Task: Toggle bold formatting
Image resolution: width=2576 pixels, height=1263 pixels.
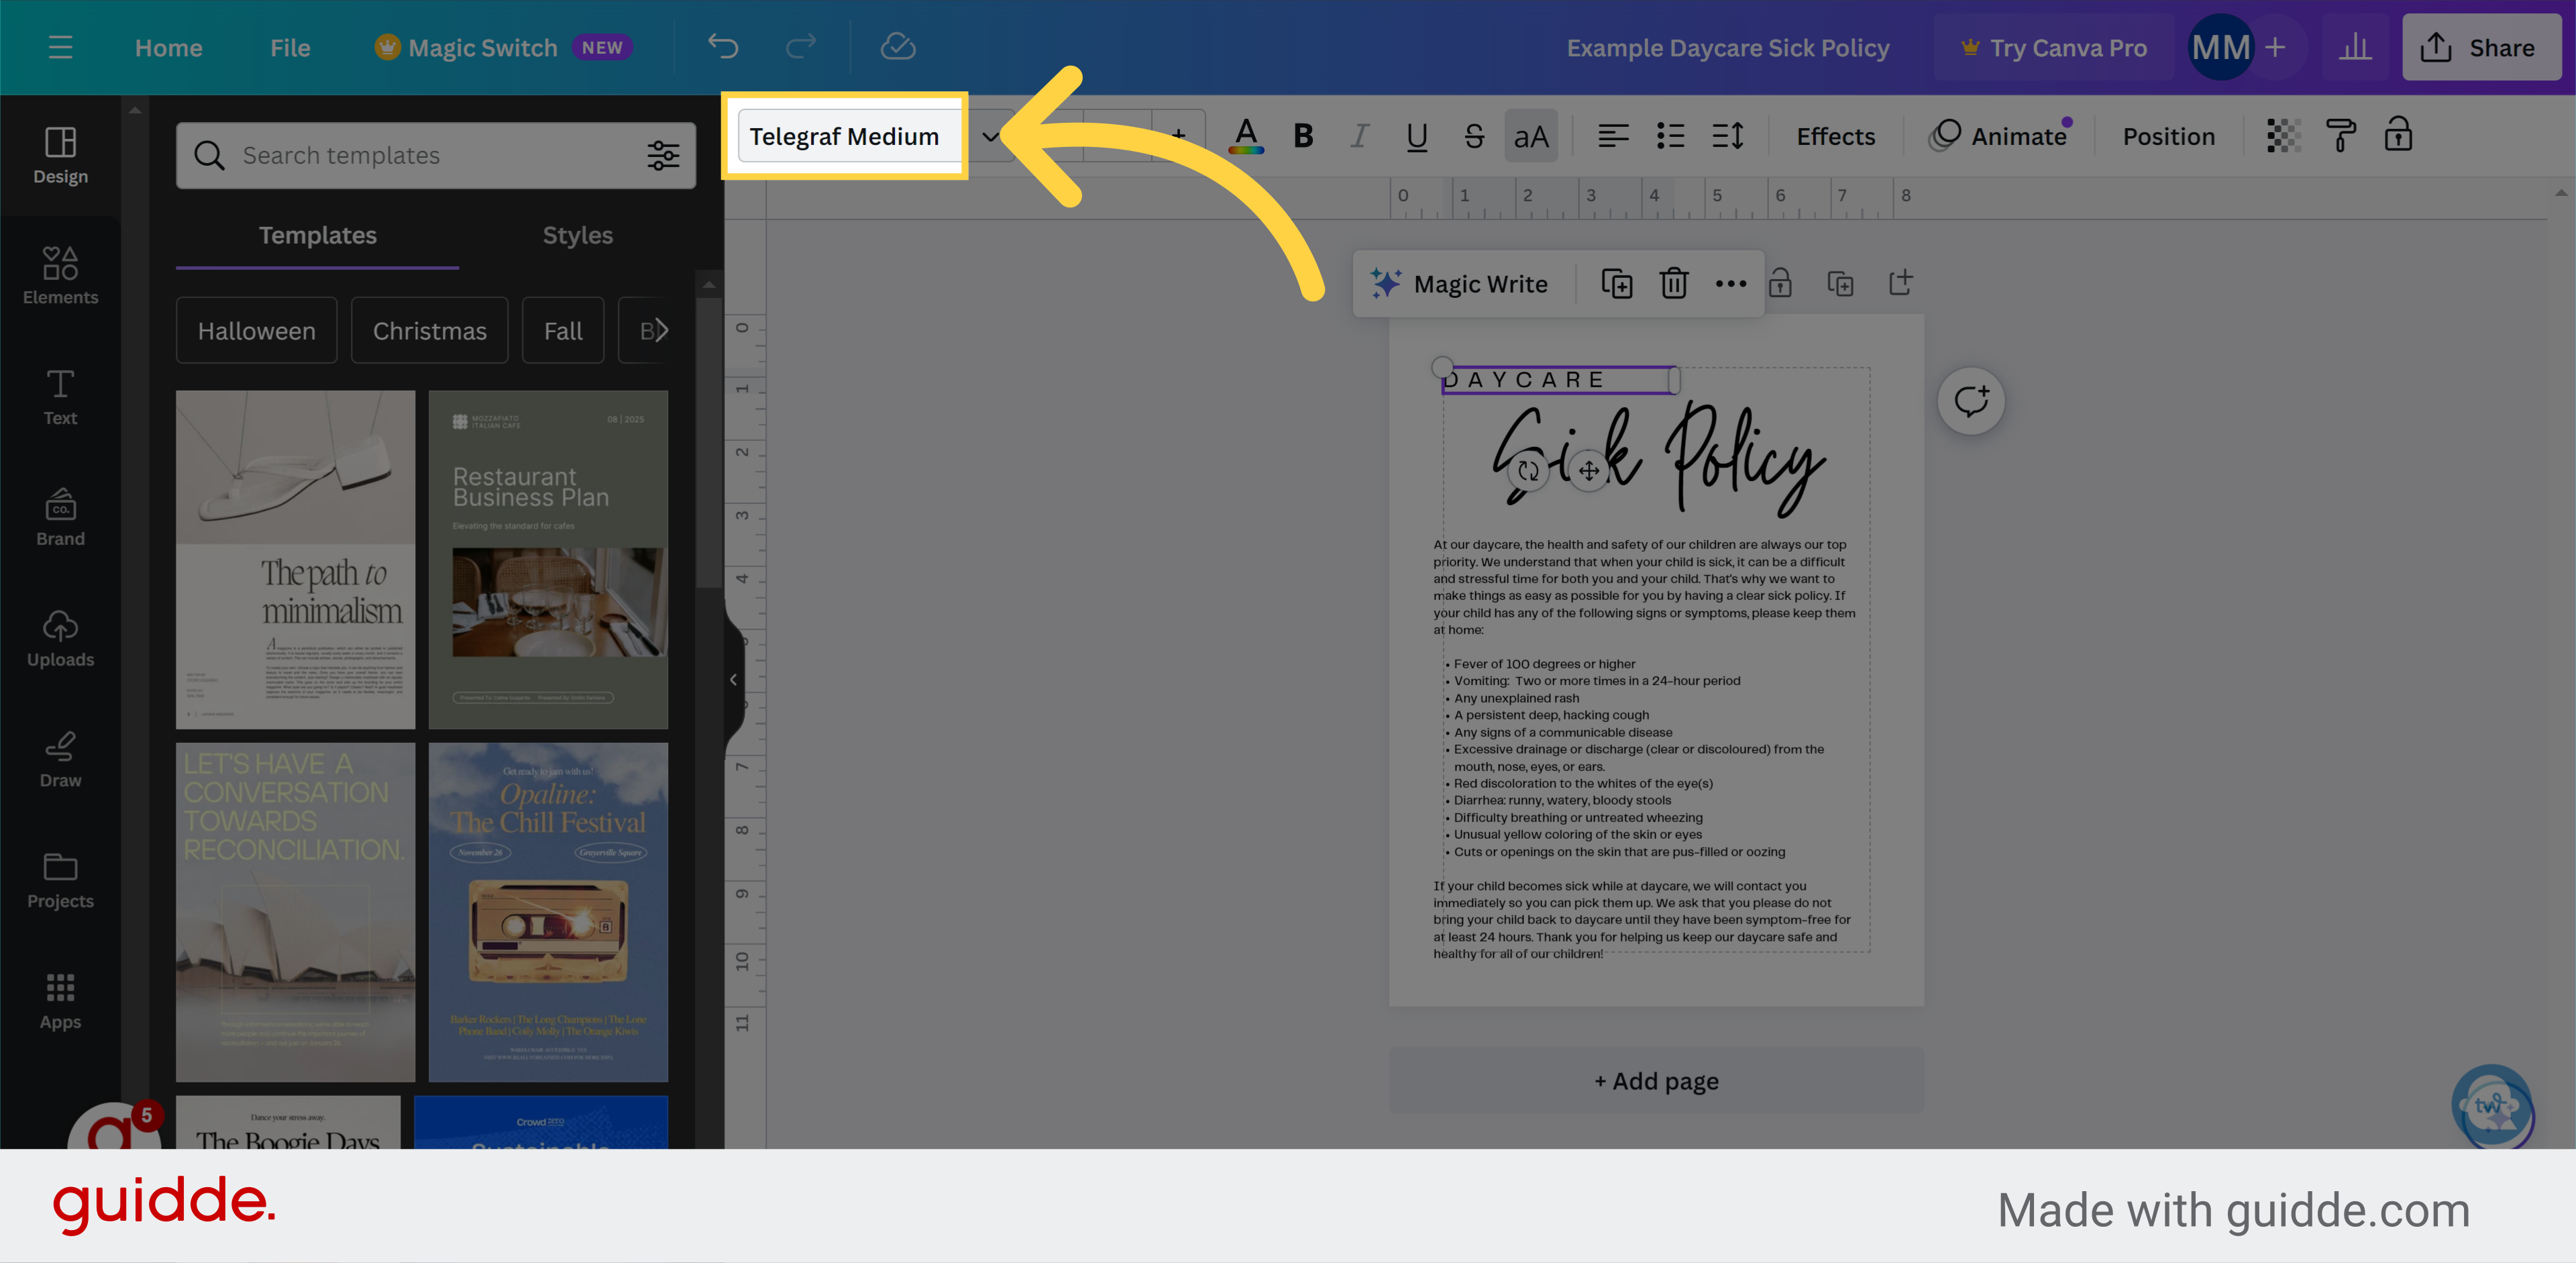Action: click(1302, 136)
